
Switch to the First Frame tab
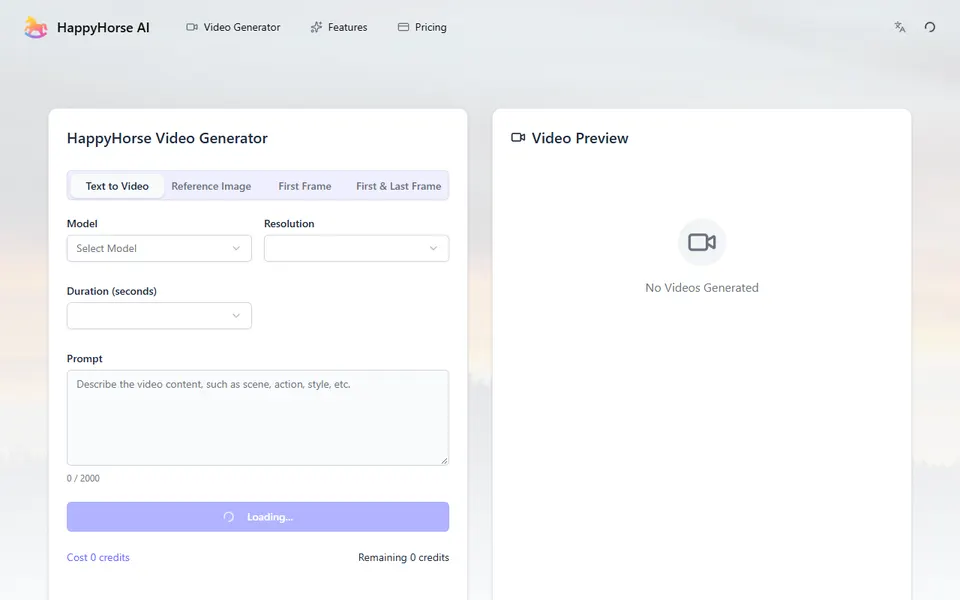click(x=305, y=186)
